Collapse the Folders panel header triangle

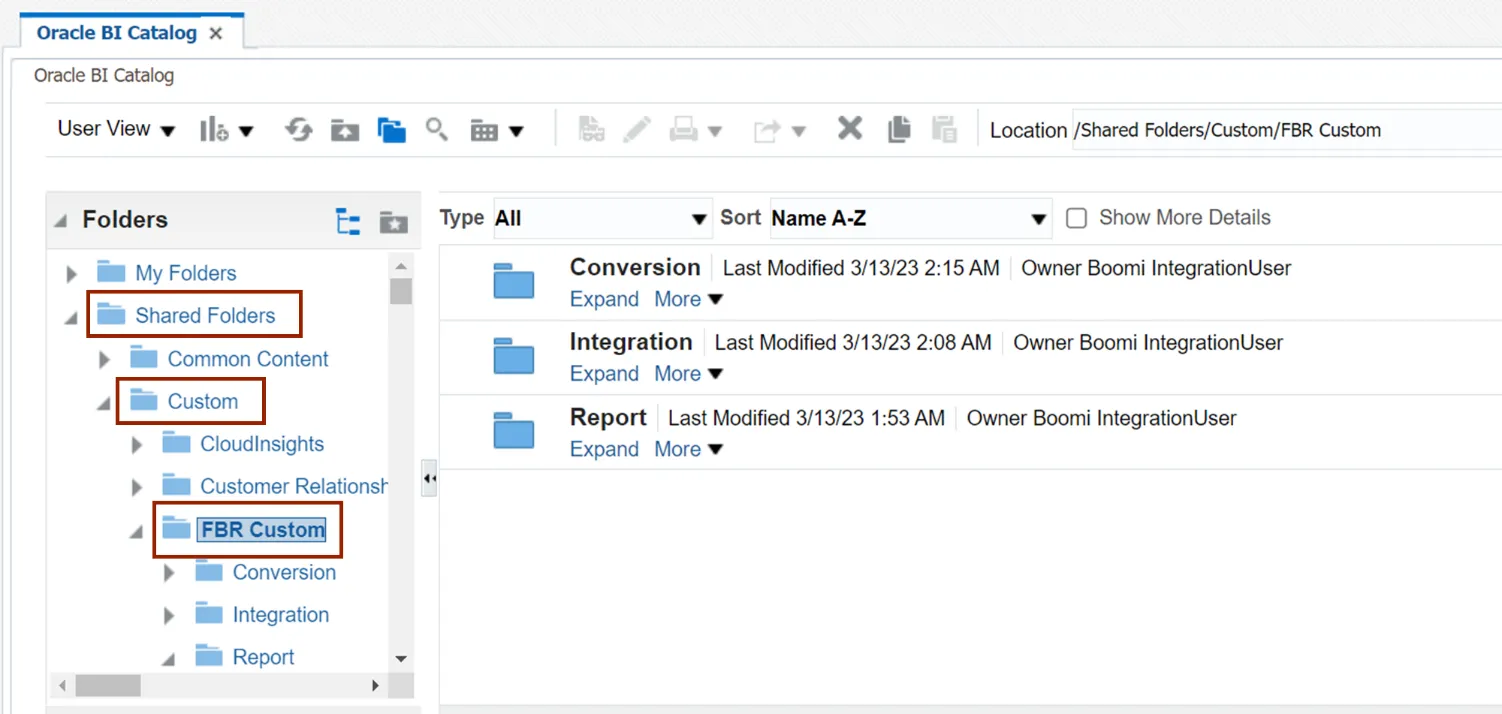(x=61, y=221)
